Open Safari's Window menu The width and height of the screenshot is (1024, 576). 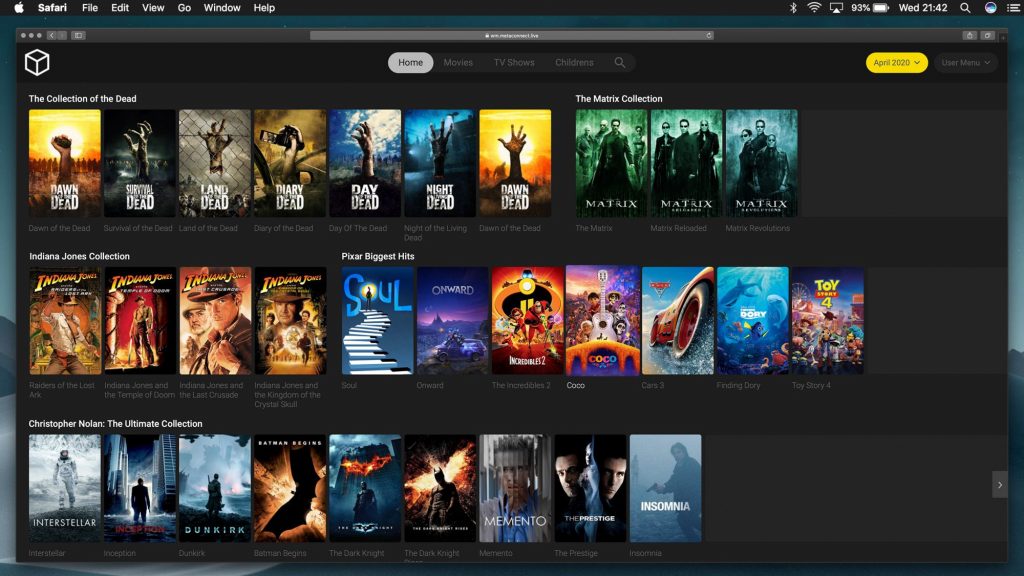tap(222, 8)
